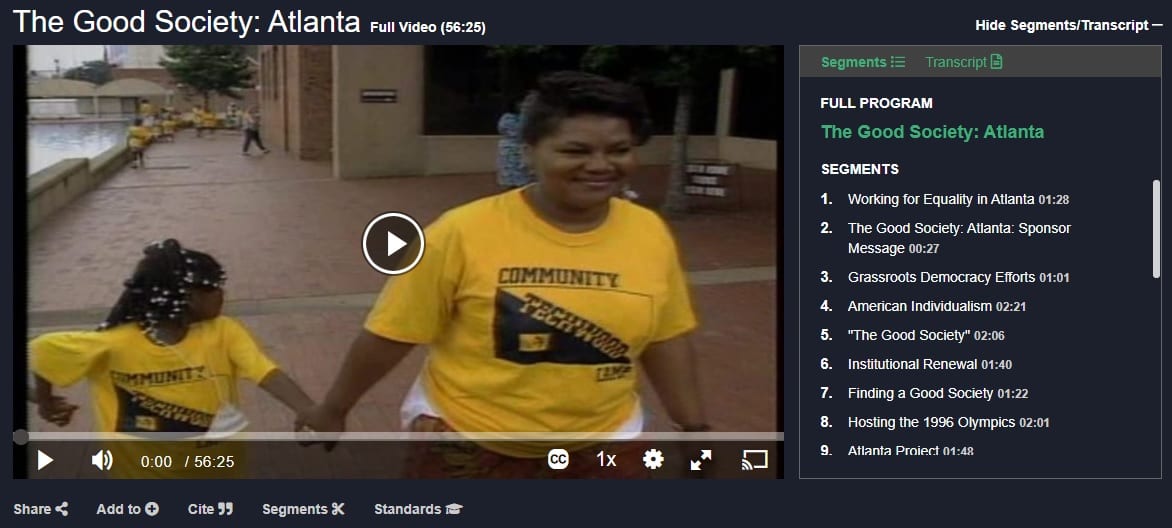This screenshot has width=1172, height=528.
Task: Open The Good Society: Atlanta full program link
Action: click(x=932, y=132)
